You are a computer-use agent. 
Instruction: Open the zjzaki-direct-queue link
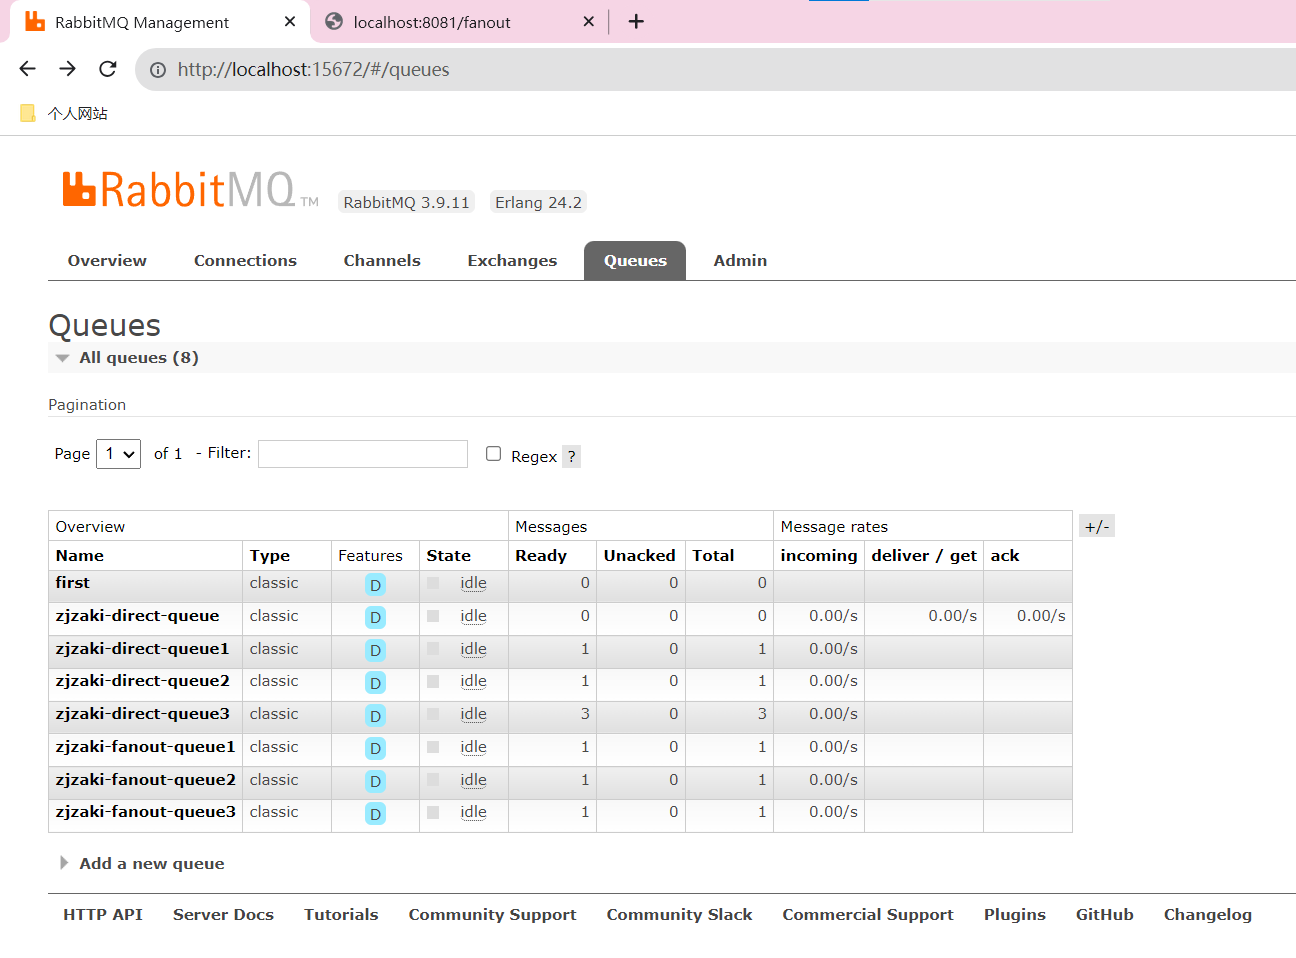point(137,615)
